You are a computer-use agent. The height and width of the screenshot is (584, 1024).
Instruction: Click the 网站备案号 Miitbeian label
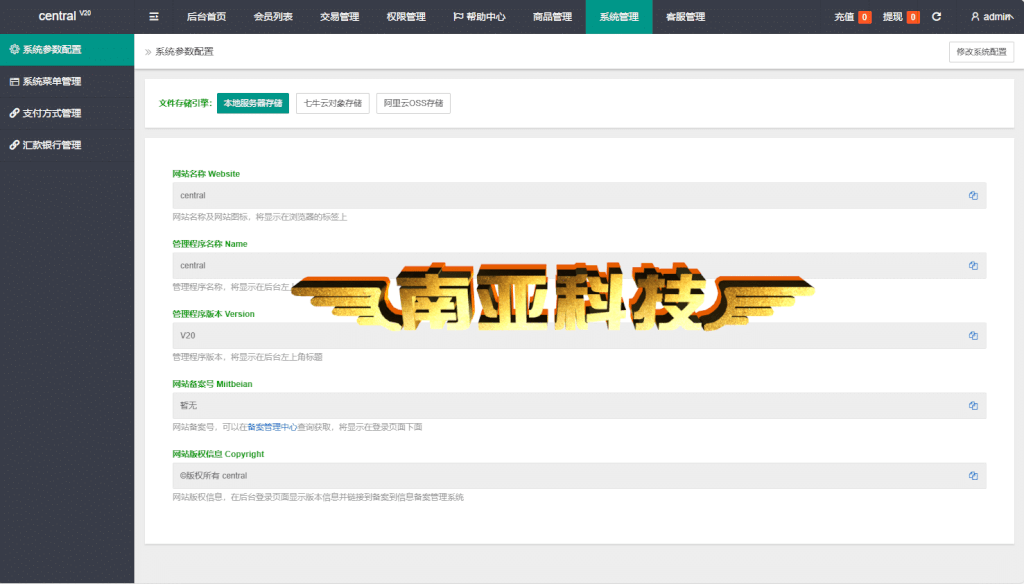click(212, 384)
